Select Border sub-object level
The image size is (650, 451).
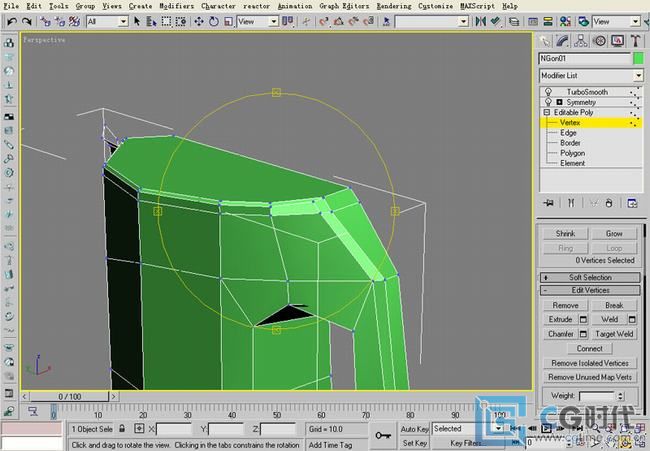(570, 143)
